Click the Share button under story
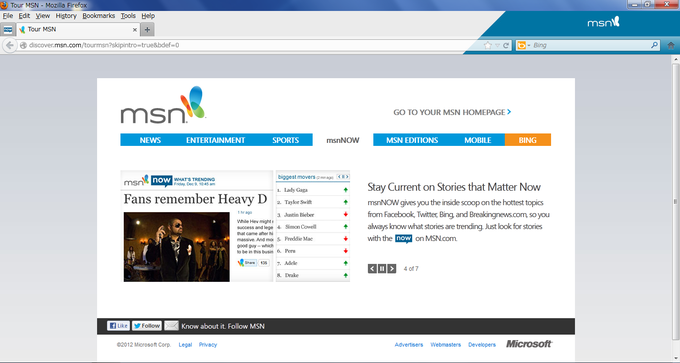Screen dimensions: 680x363 [x=248, y=263]
